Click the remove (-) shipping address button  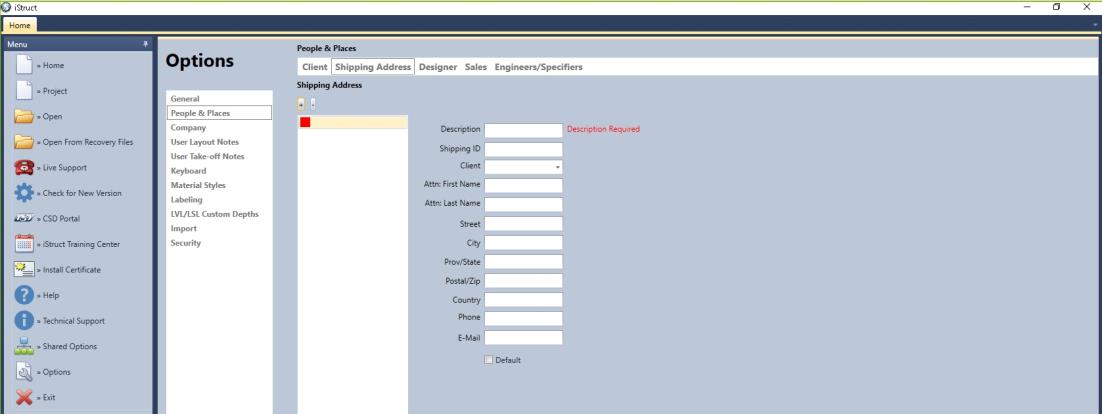coord(313,104)
